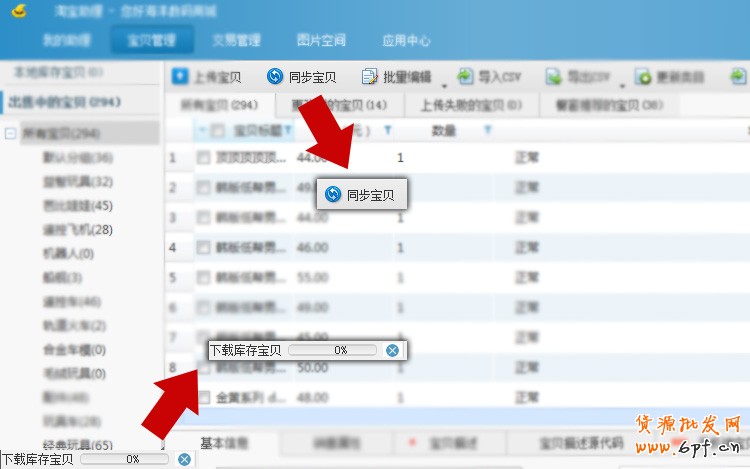Click the 上传宝贝 upload icon in toolbar

click(x=180, y=77)
